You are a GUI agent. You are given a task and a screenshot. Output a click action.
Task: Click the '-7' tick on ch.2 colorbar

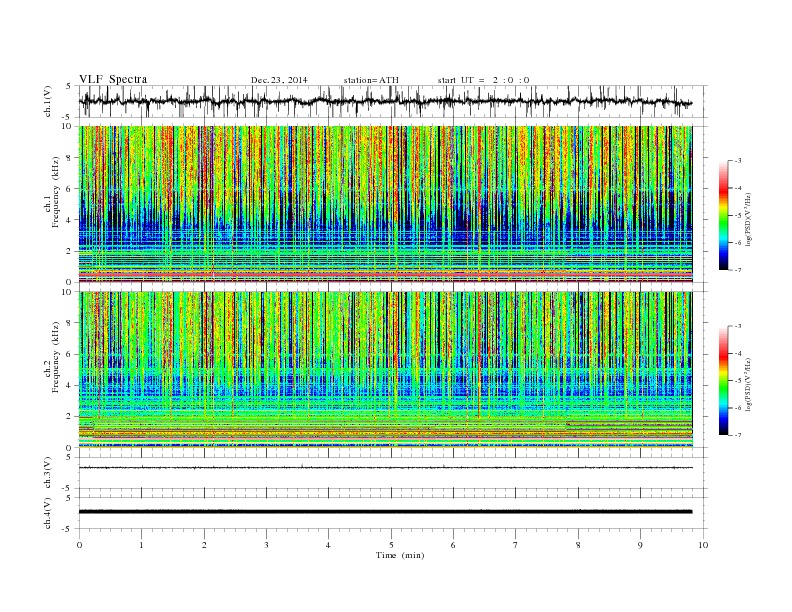pyautogui.click(x=738, y=435)
